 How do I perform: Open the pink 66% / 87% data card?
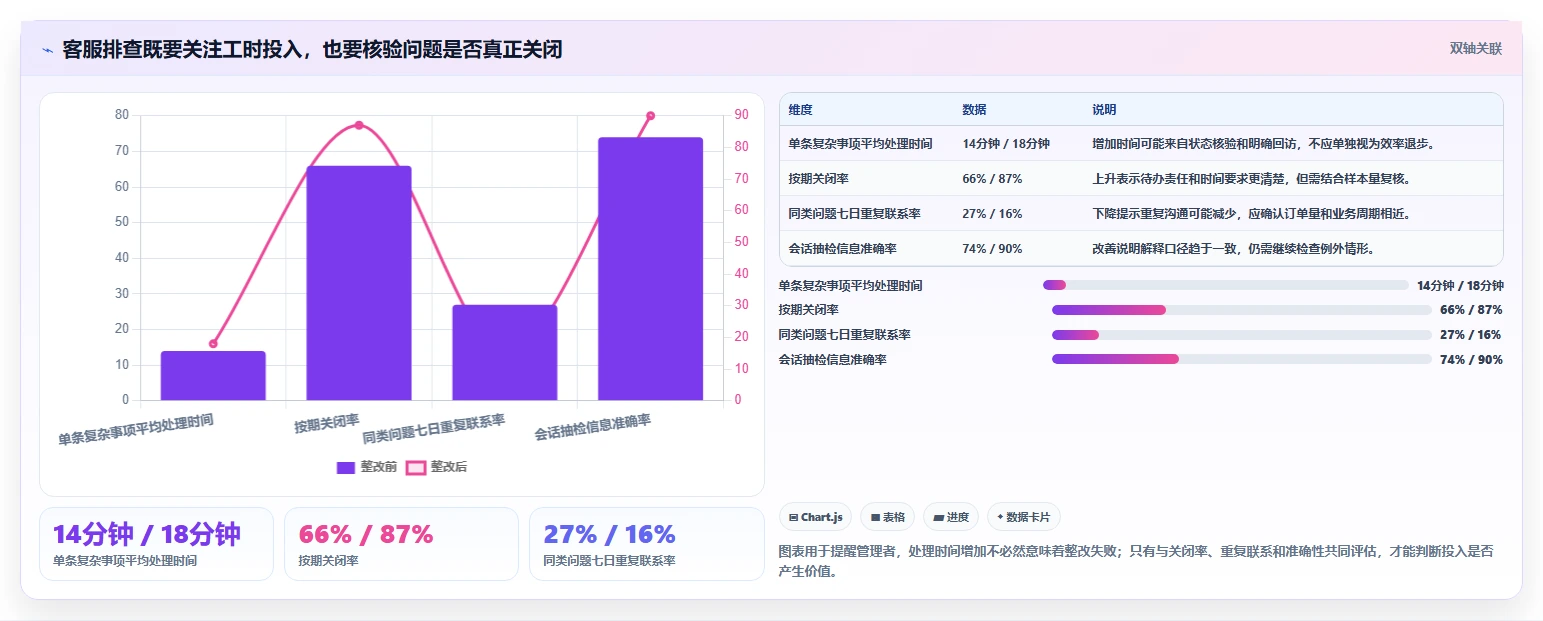pyautogui.click(x=401, y=544)
